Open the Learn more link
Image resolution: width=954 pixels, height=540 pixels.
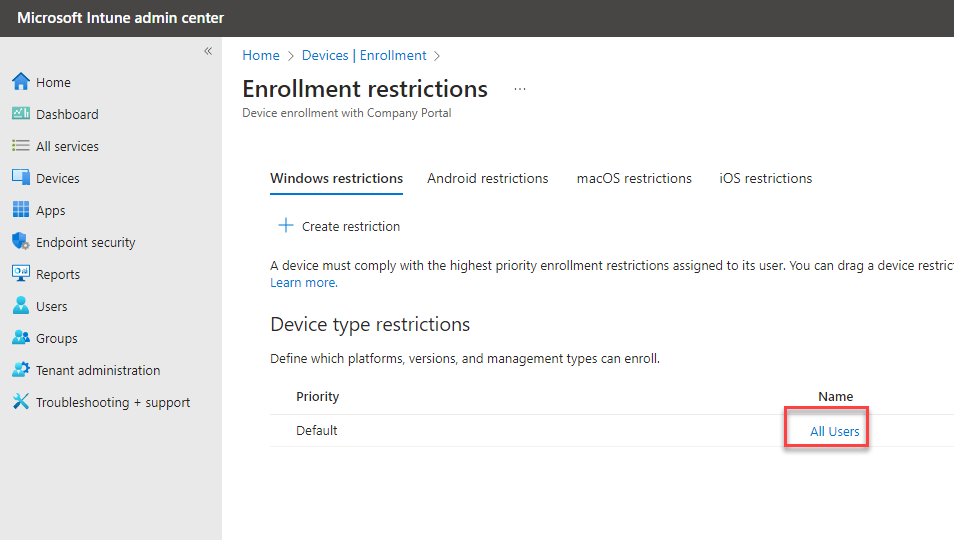pos(304,282)
